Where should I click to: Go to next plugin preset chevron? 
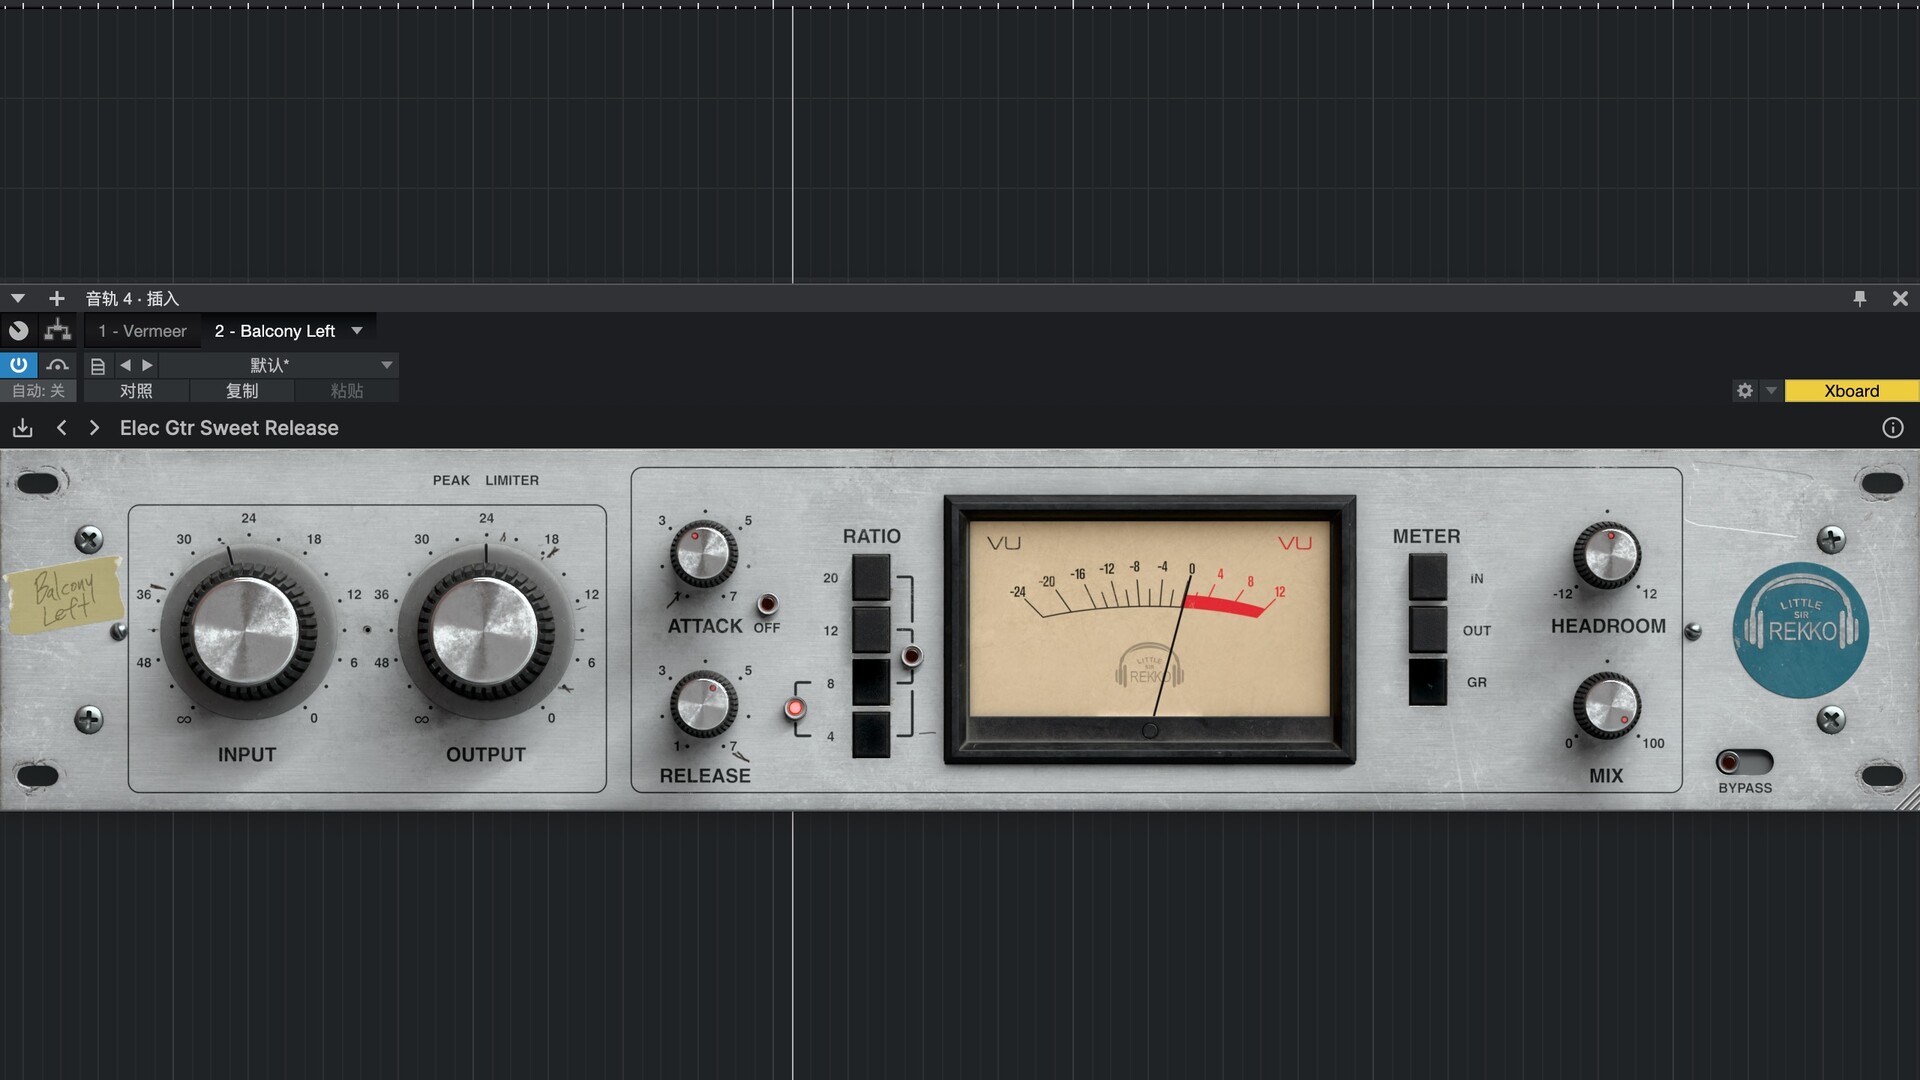[94, 428]
